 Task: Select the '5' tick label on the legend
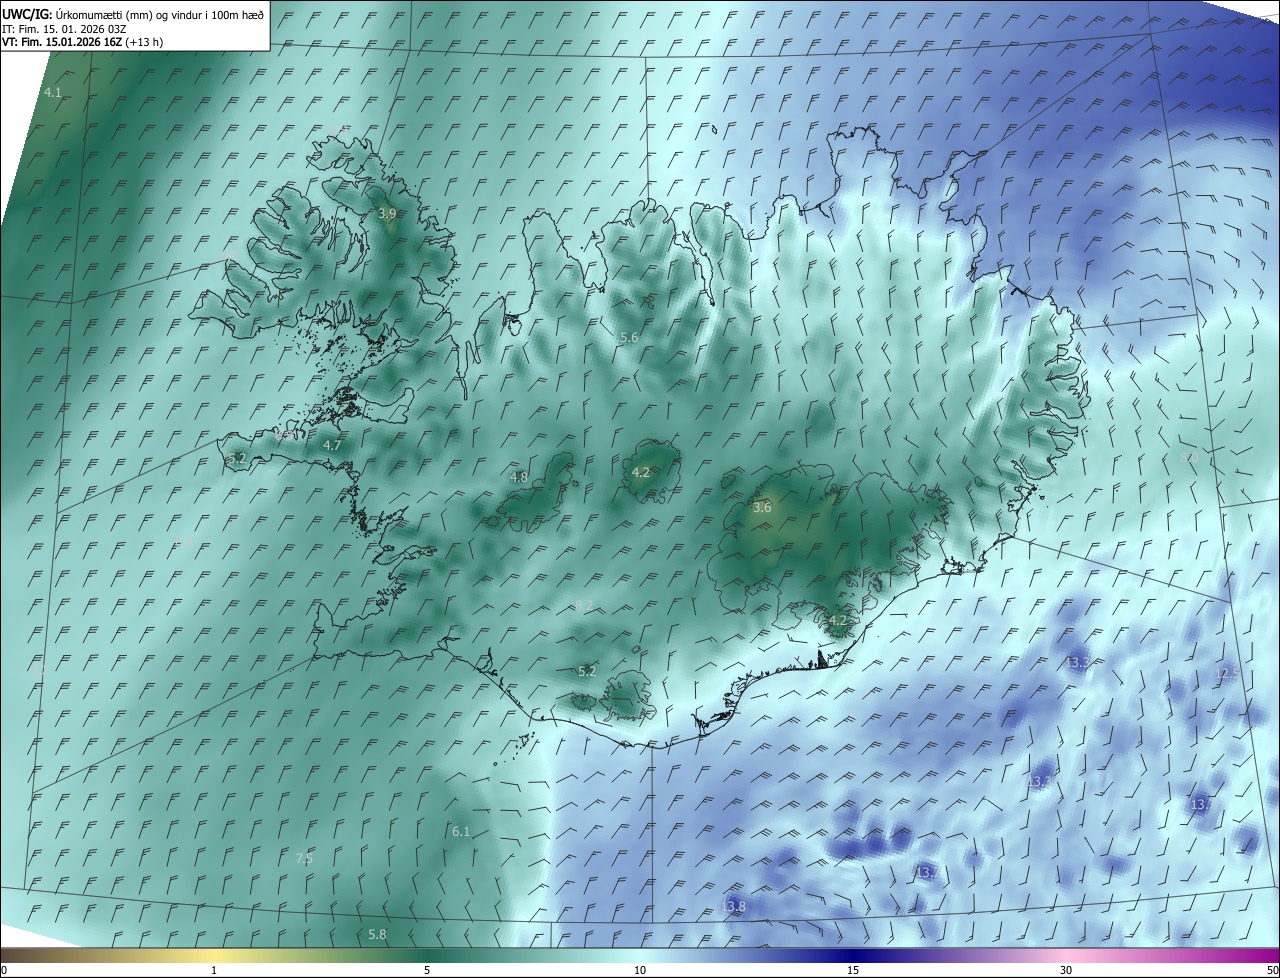(x=427, y=970)
